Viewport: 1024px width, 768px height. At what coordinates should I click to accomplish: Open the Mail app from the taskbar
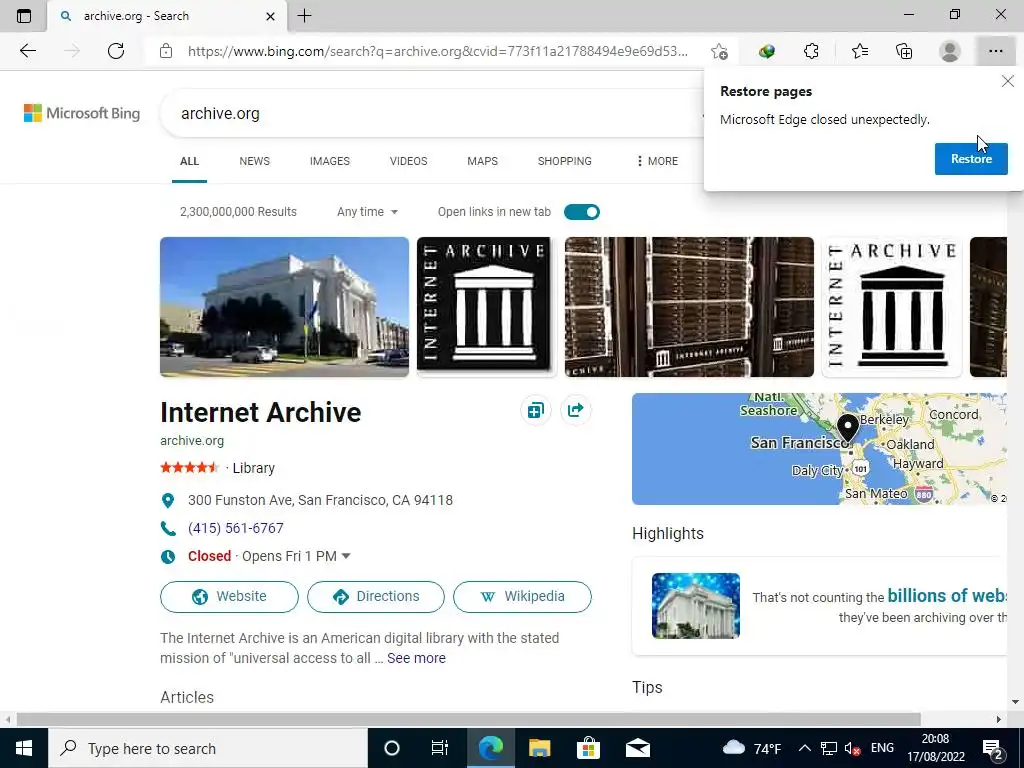click(637, 748)
